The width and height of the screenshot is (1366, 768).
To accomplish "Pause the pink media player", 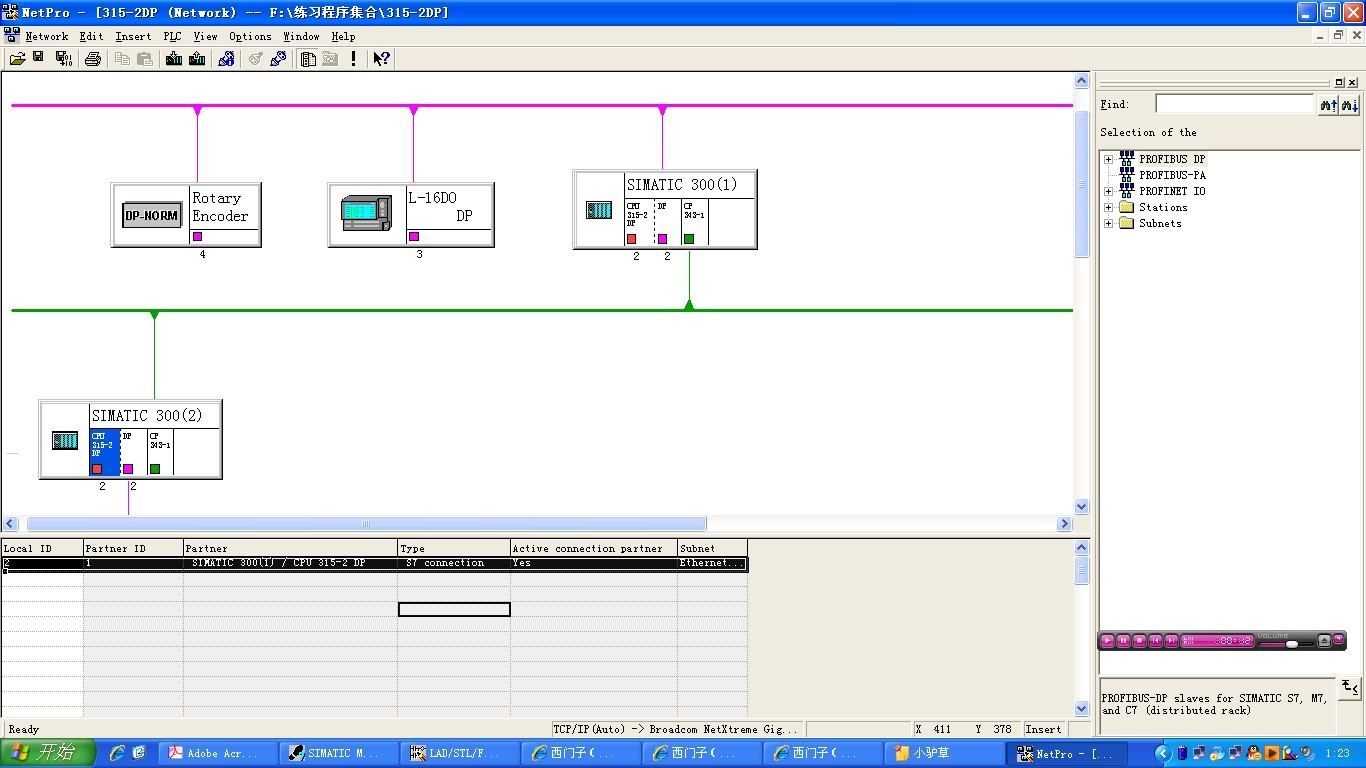I will 1123,640.
